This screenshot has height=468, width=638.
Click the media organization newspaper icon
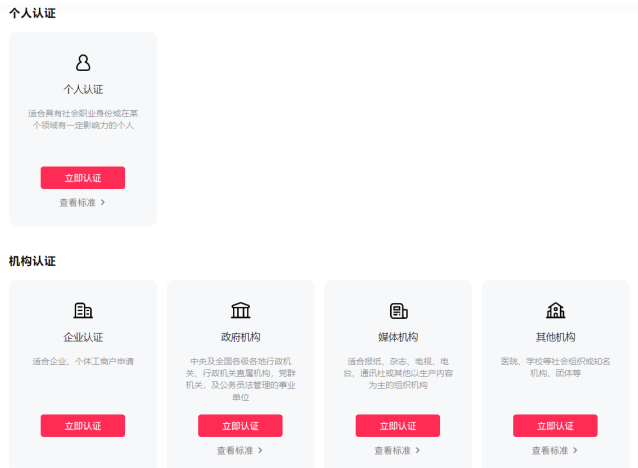point(398,311)
